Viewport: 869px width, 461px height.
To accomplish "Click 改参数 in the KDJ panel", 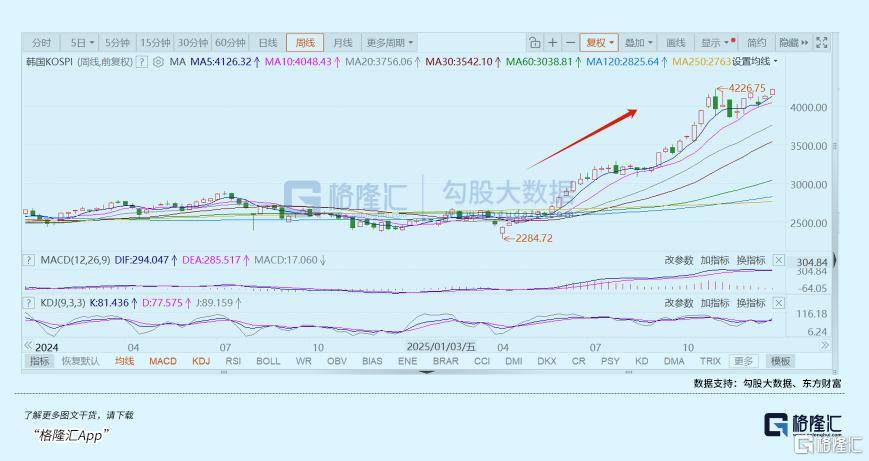I will [679, 303].
